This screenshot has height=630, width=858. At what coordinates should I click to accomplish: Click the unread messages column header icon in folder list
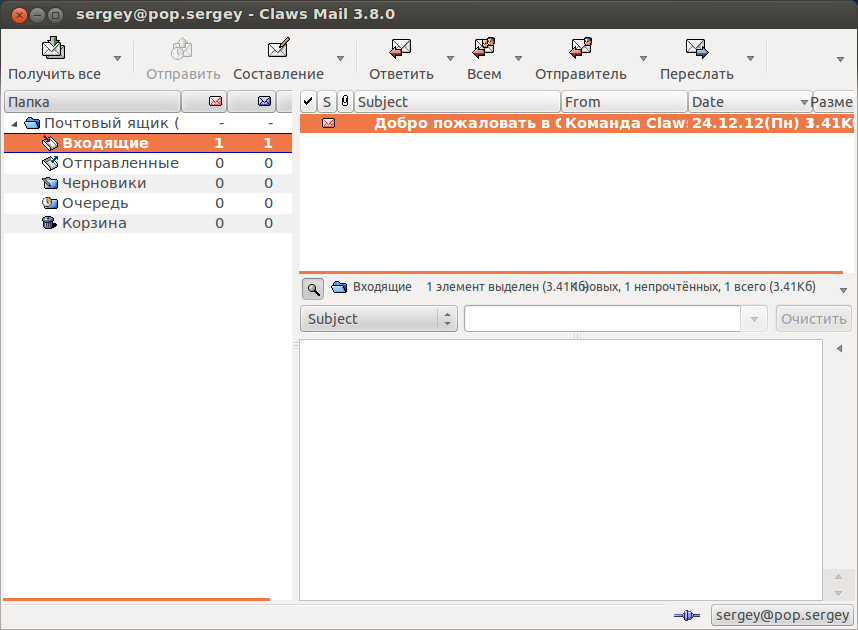264,101
